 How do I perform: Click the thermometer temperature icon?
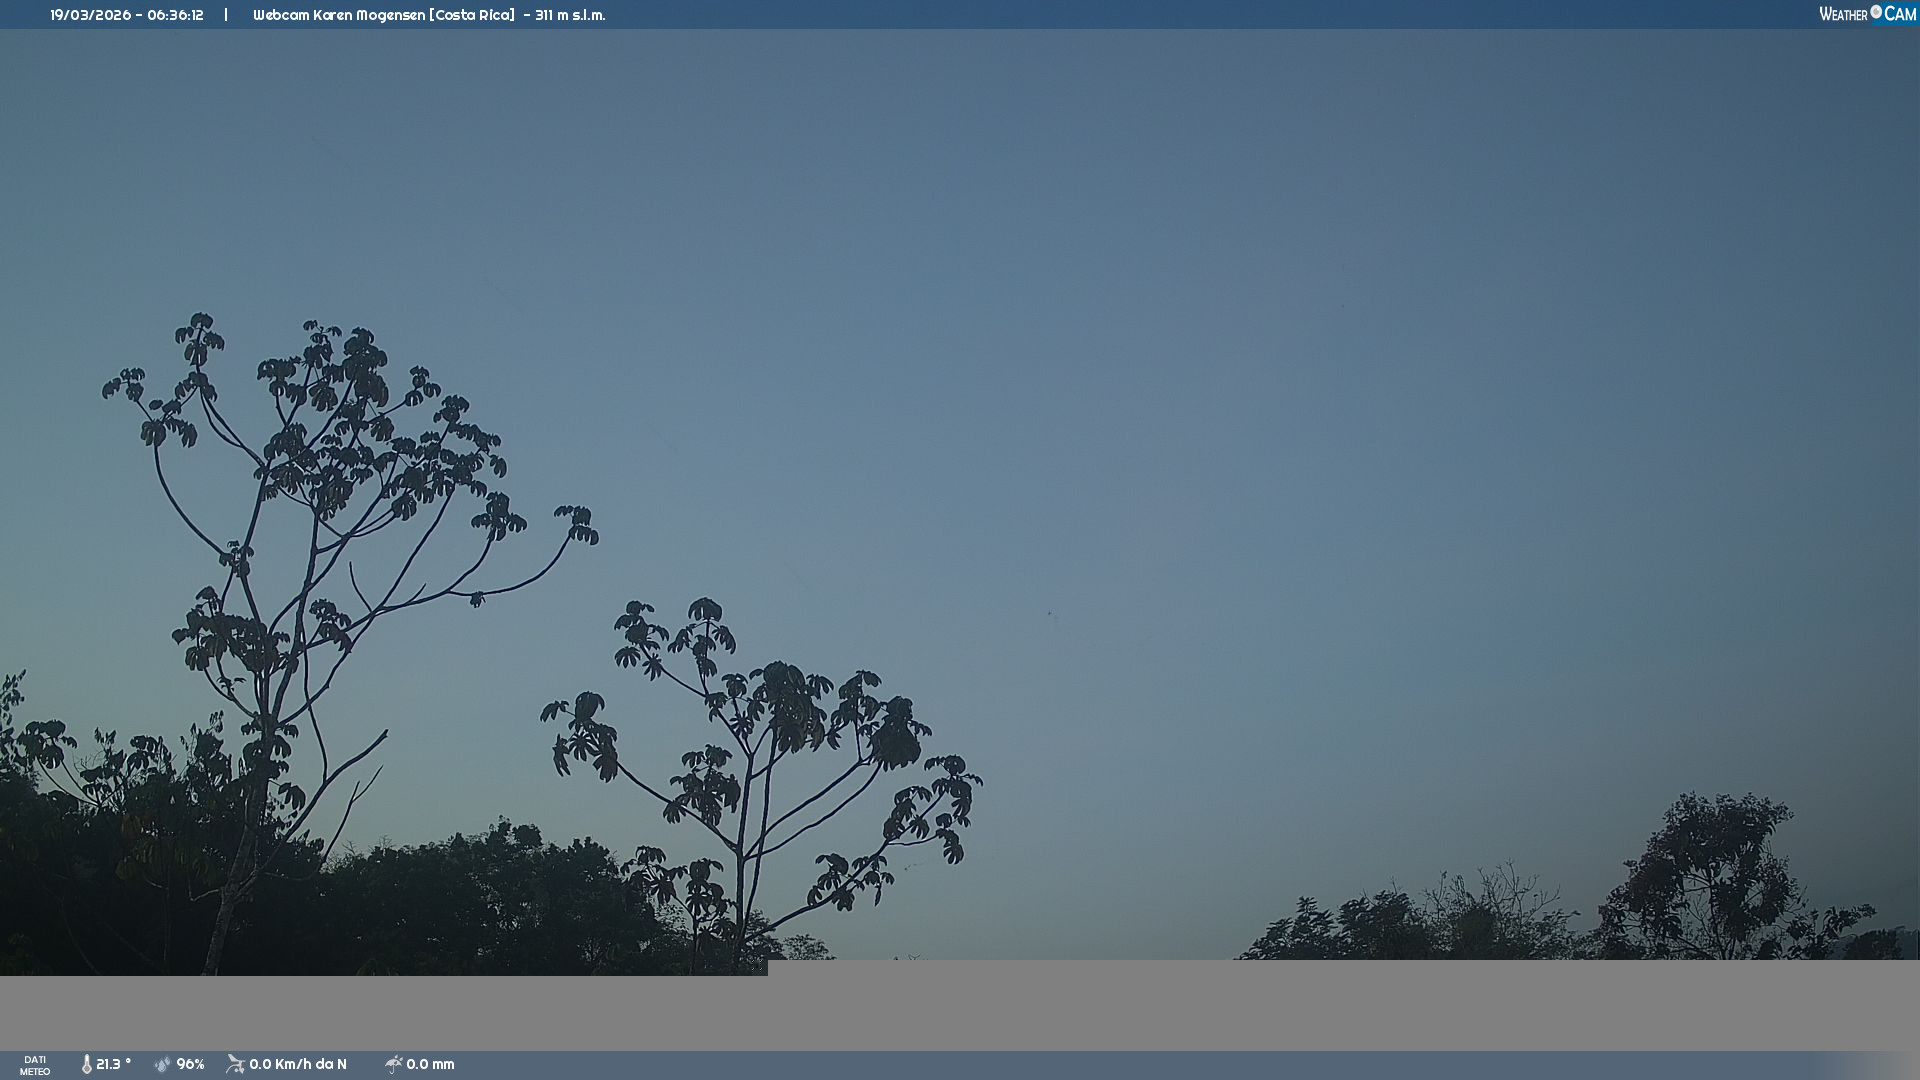click(86, 1065)
